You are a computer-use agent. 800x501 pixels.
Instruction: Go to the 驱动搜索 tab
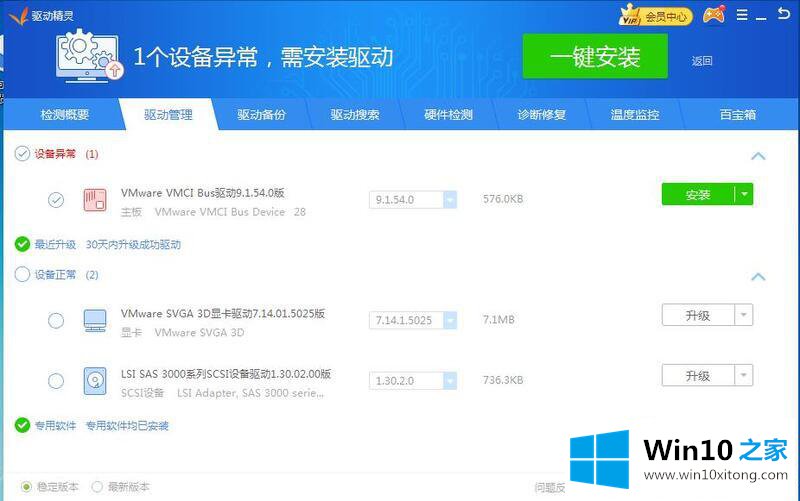point(355,115)
